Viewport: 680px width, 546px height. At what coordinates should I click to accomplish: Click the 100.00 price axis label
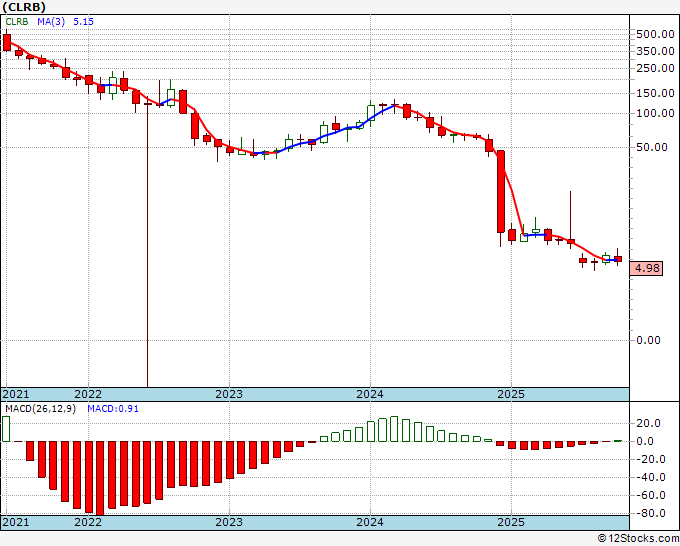click(x=655, y=113)
